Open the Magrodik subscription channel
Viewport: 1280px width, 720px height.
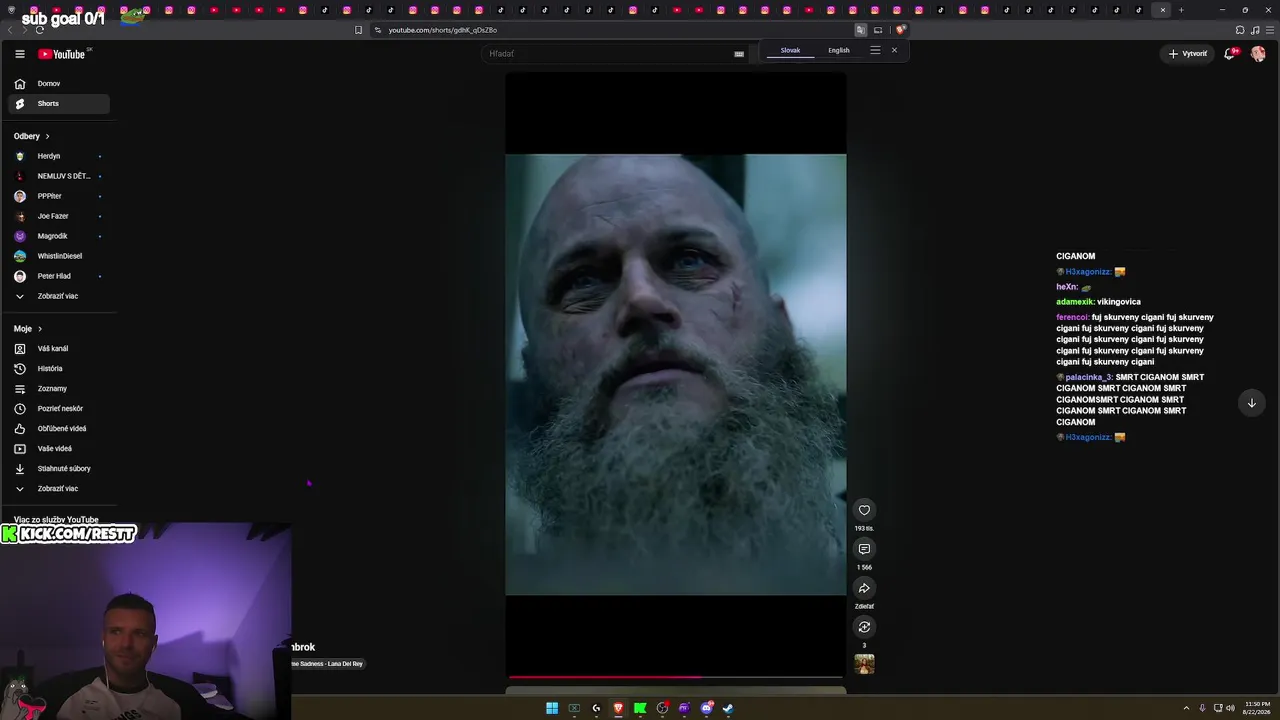click(60, 236)
